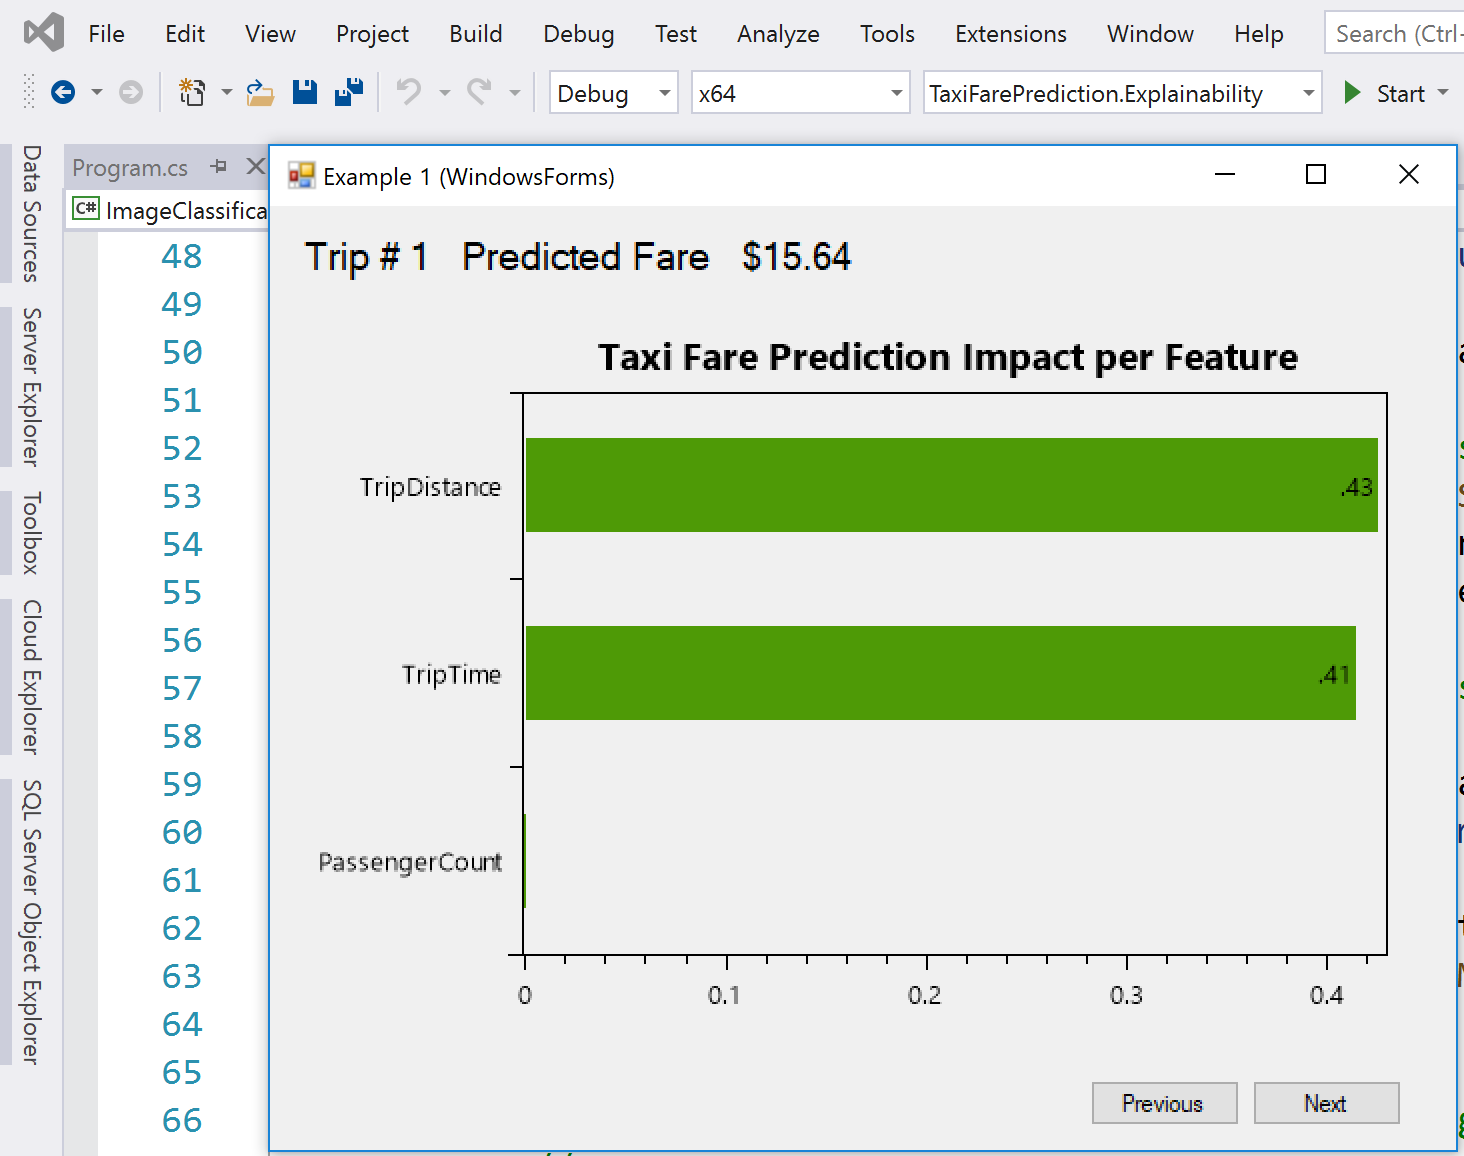Click the Search input field
Screen dimensions: 1464x1156
click(1394, 34)
